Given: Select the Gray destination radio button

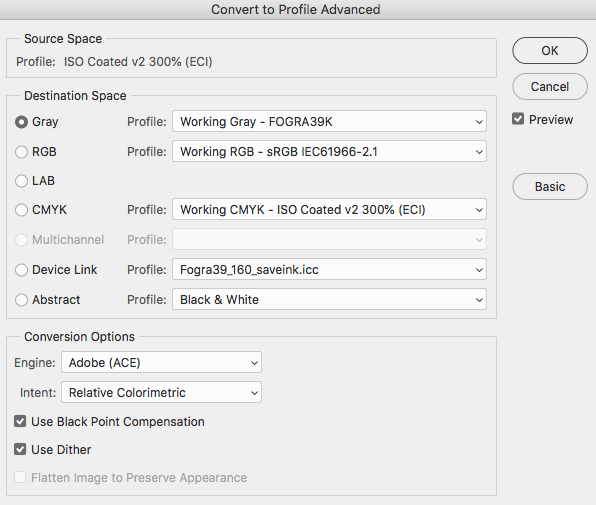Looking at the screenshot, I should (21, 122).
